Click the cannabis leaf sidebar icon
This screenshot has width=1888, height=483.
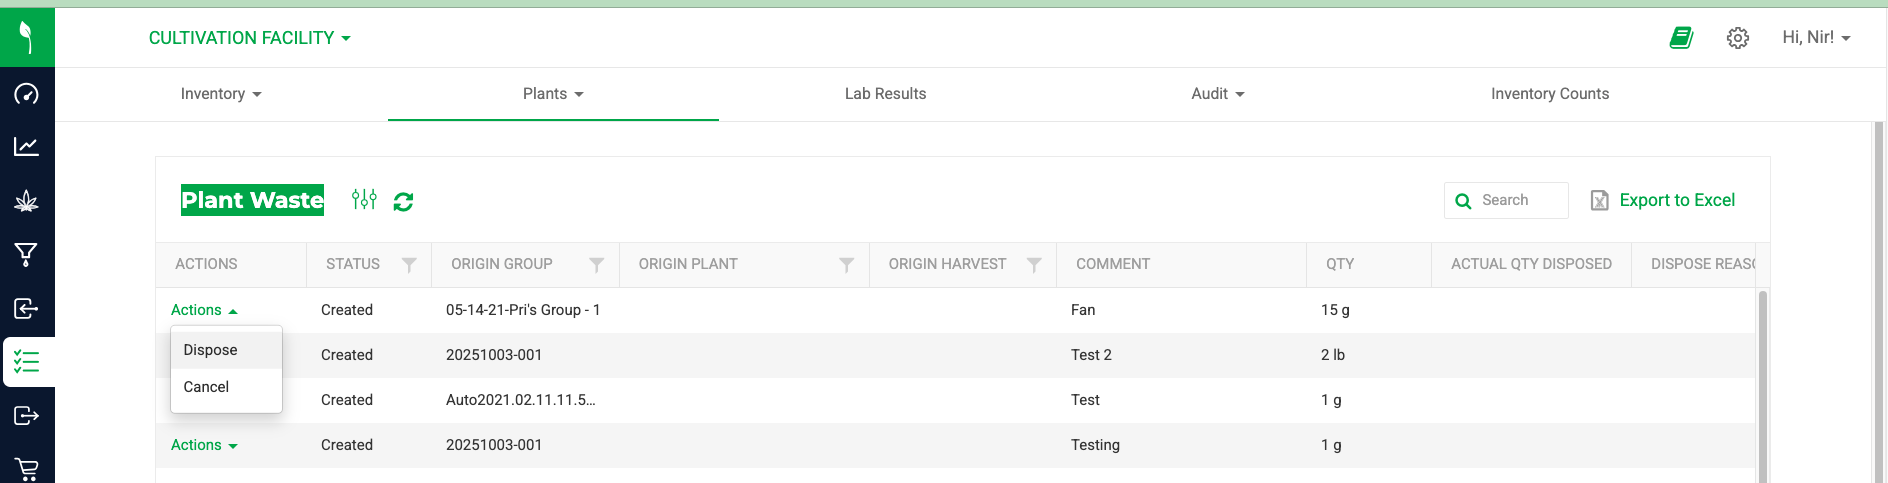click(x=26, y=201)
